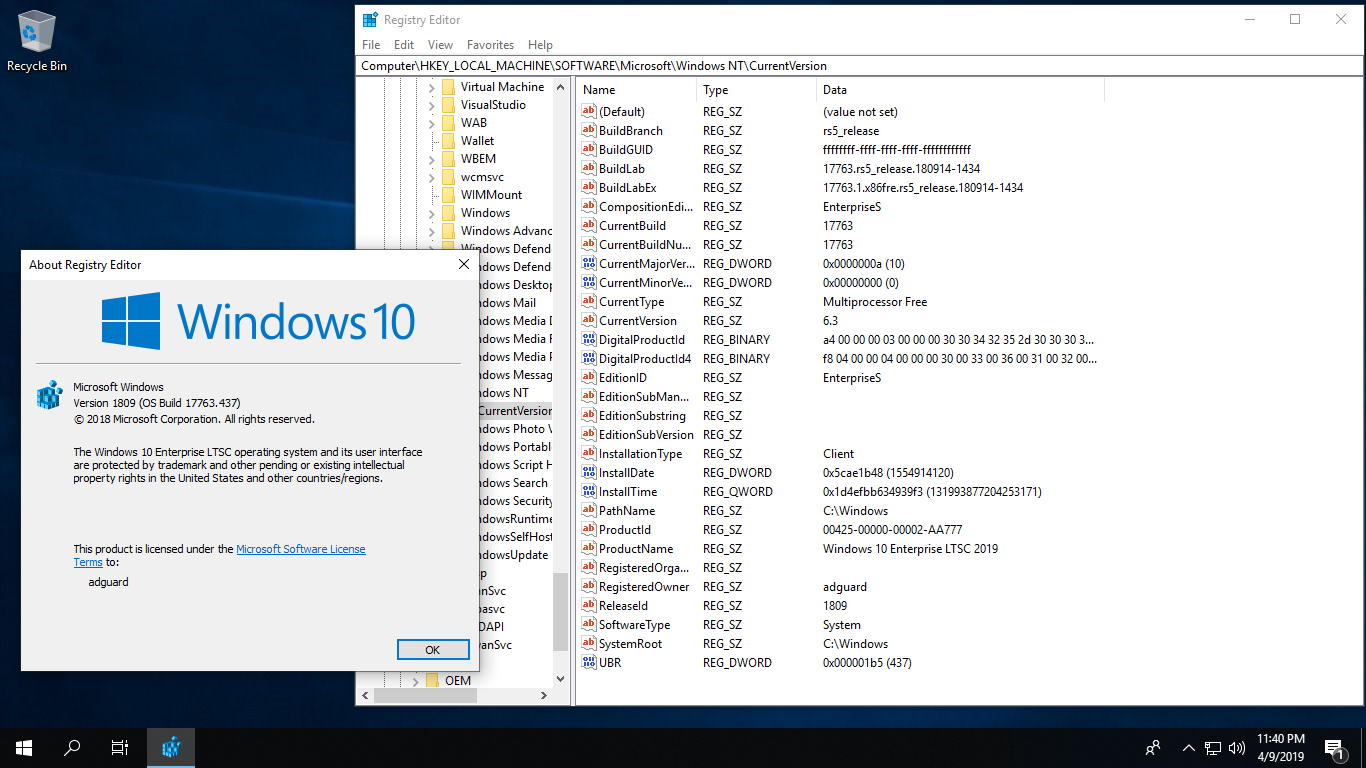Close the About Registry Editor dialog
This screenshot has width=1366, height=768.
464,264
